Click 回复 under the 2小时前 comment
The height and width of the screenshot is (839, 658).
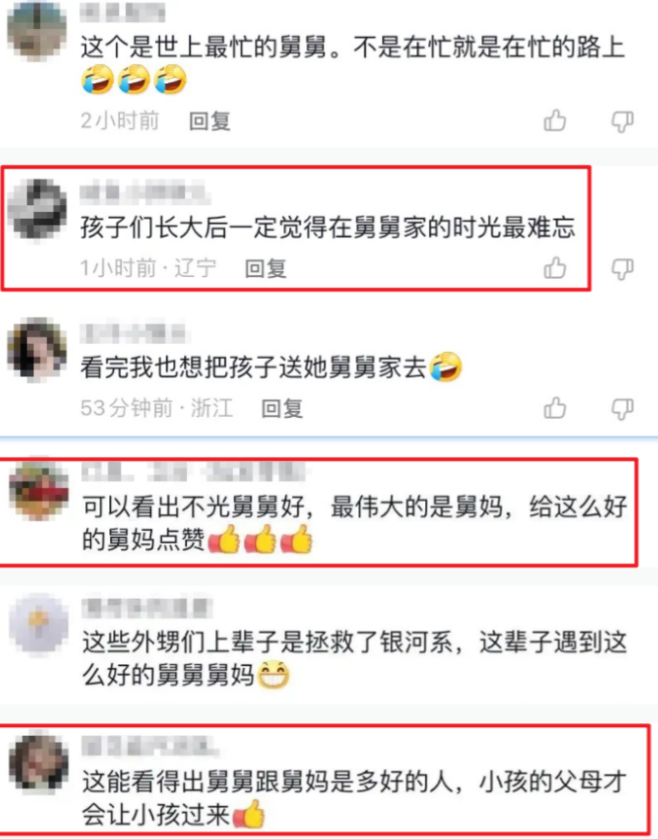point(210,121)
